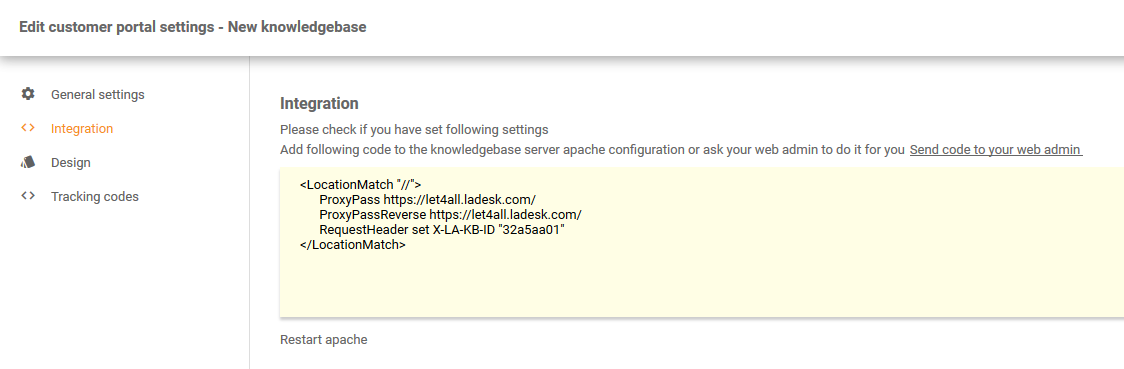The image size is (1124, 369).
Task: Click the gear icon for General settings
Action: [x=28, y=94]
